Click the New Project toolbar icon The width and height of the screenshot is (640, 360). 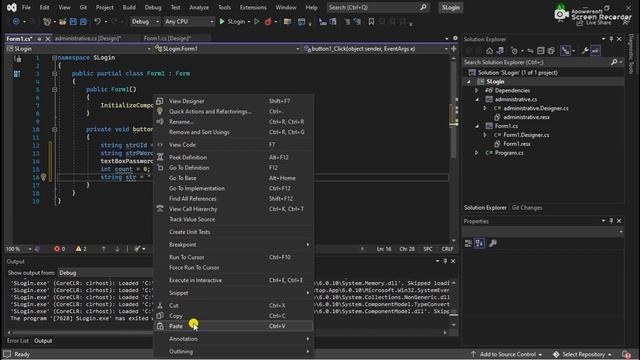coord(47,22)
